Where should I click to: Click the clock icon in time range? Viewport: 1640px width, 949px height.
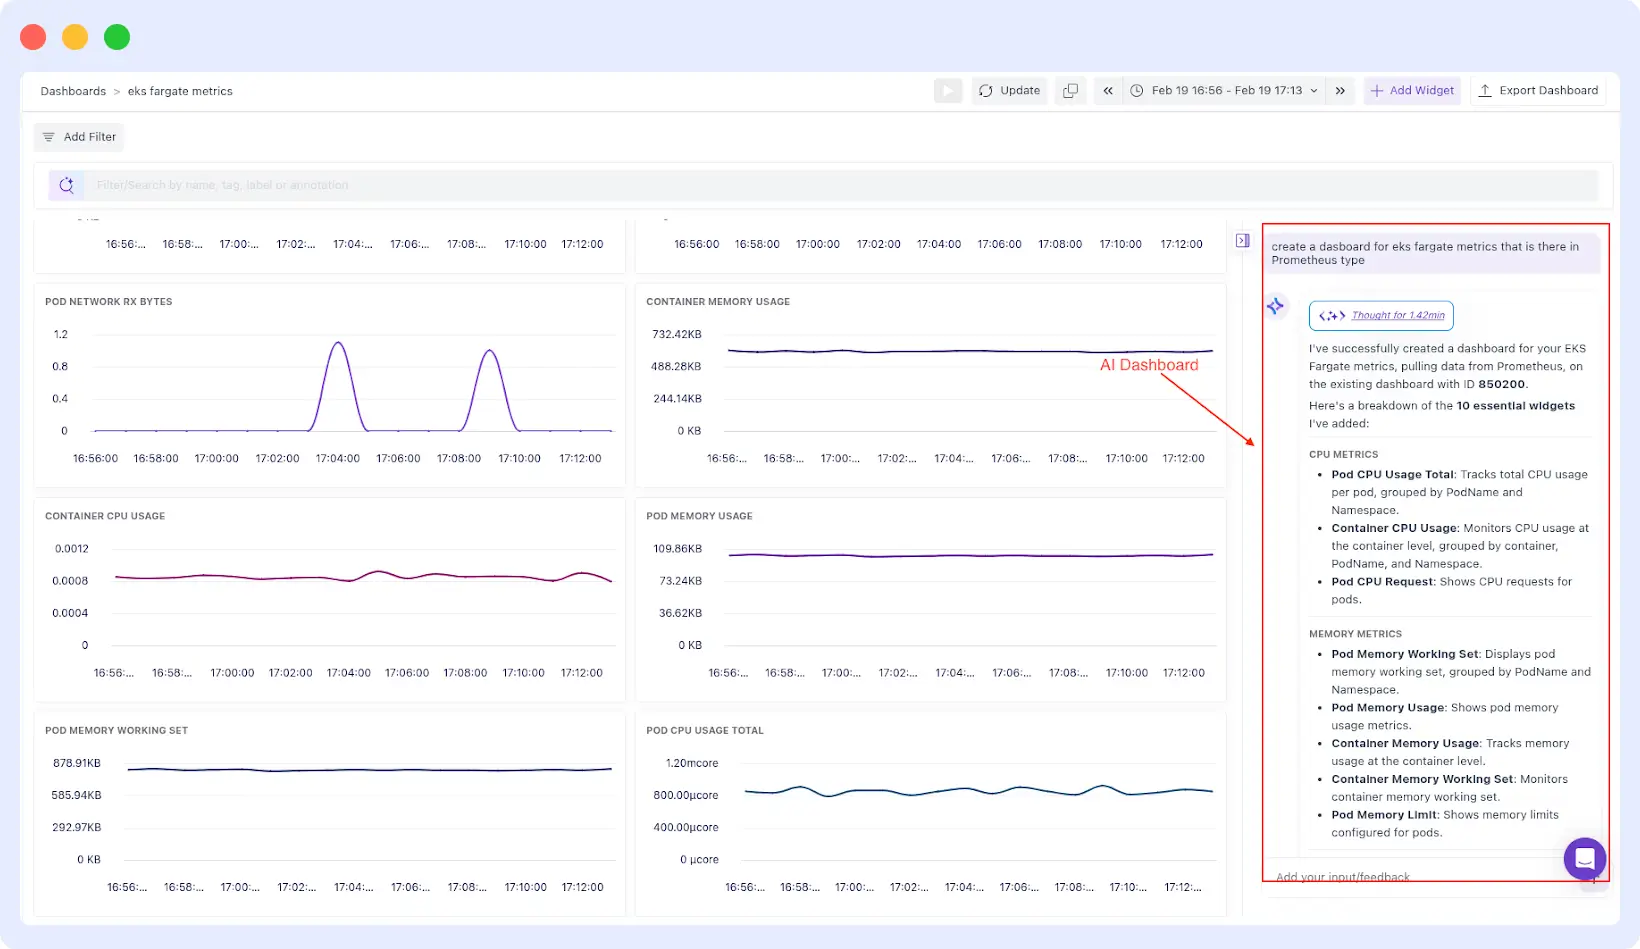(1137, 91)
